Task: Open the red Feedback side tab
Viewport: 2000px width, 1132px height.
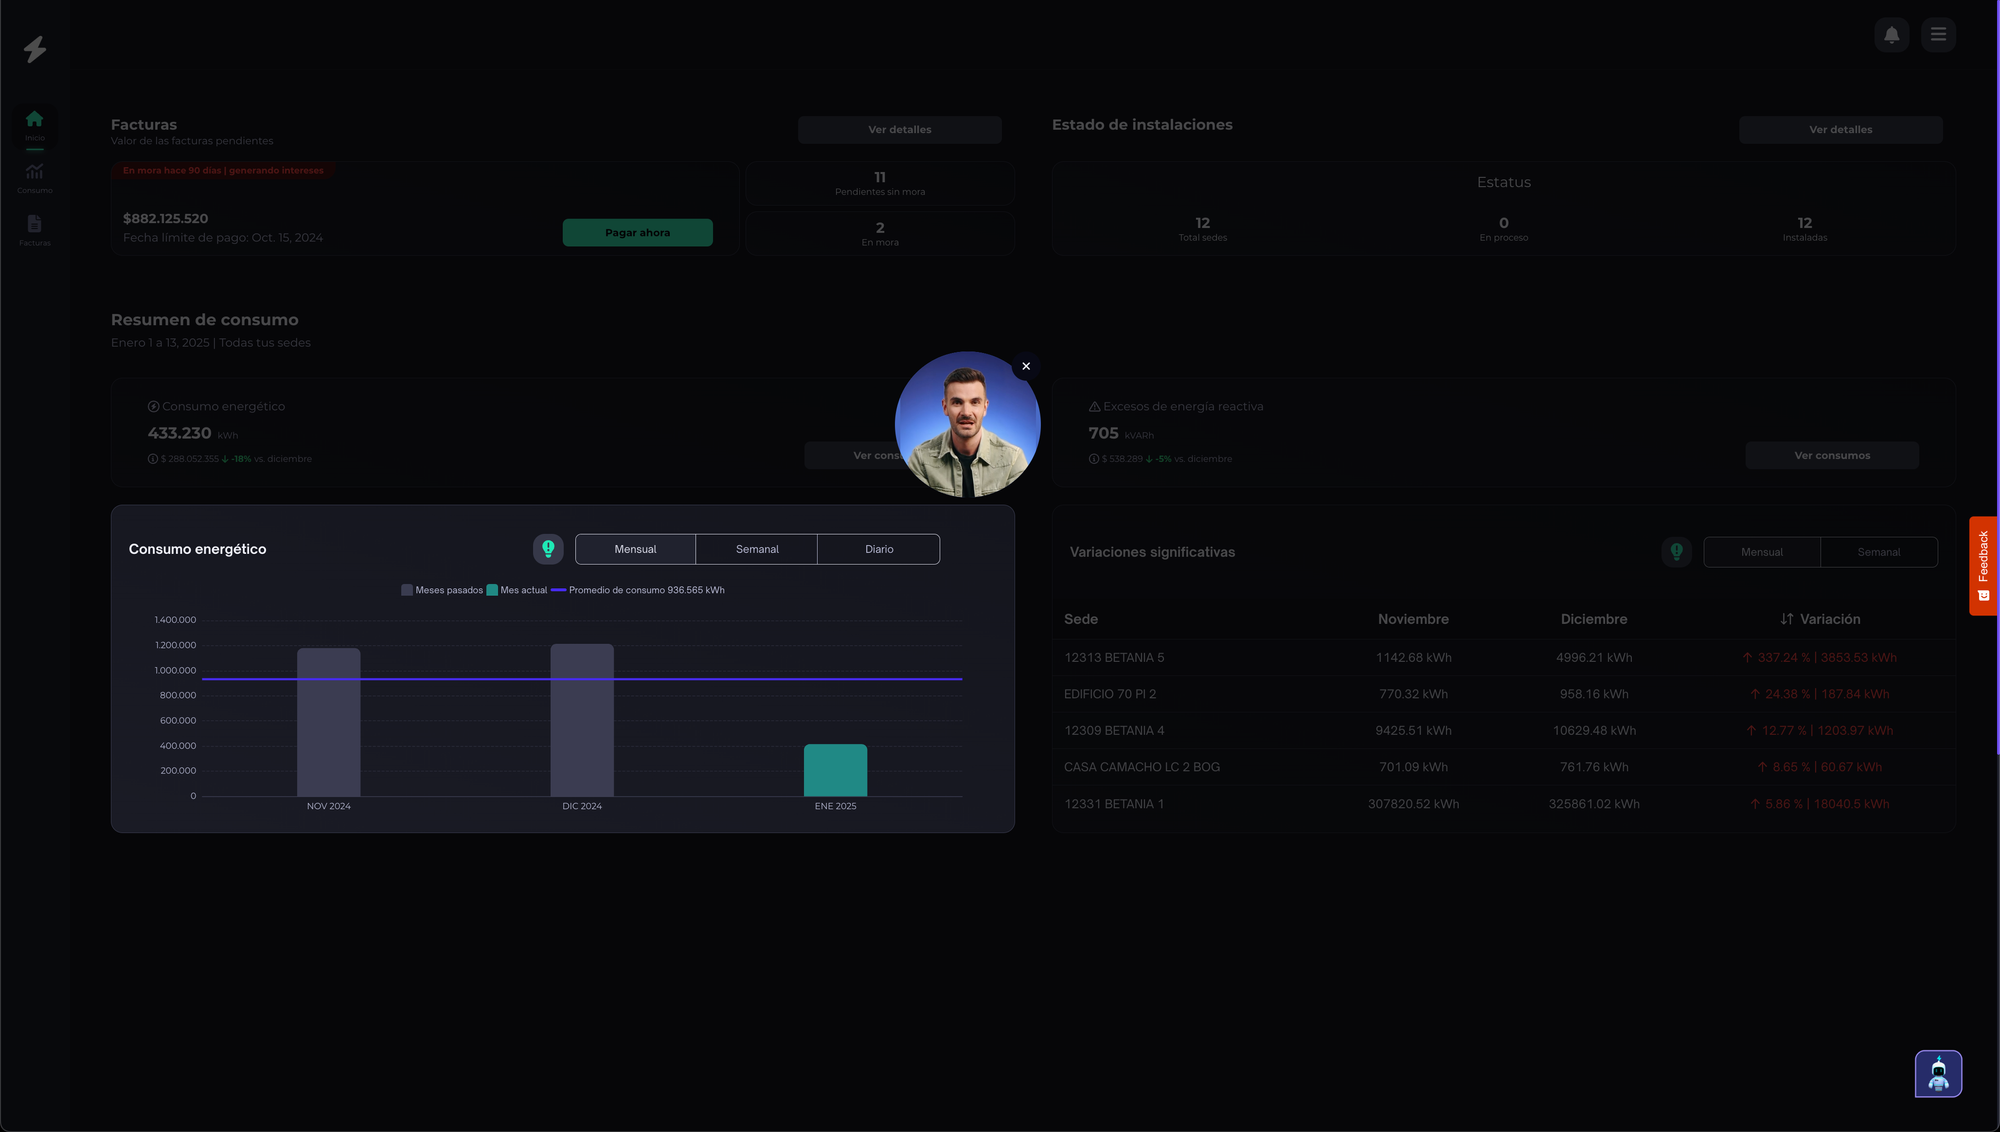Action: (x=1983, y=565)
